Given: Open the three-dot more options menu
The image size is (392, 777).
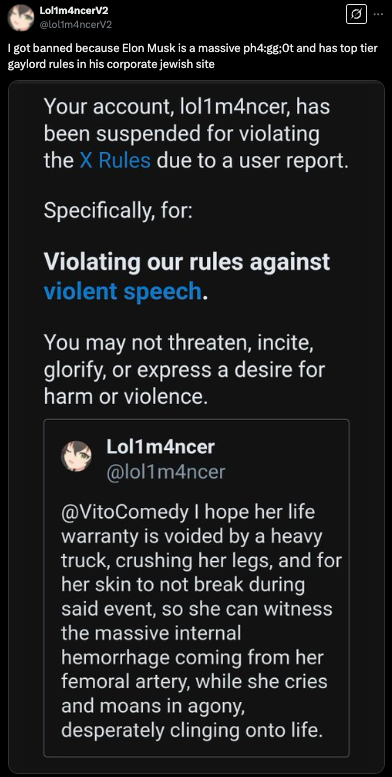Looking at the screenshot, I should point(378,14).
